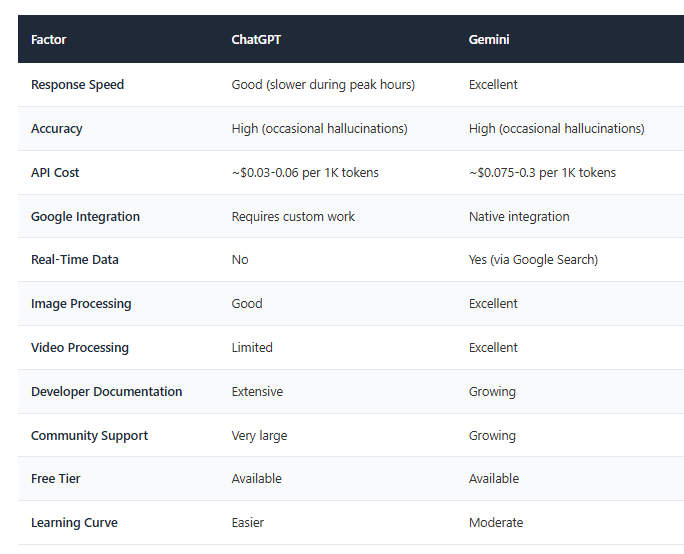Click the "Requires custom work" cell

click(293, 217)
